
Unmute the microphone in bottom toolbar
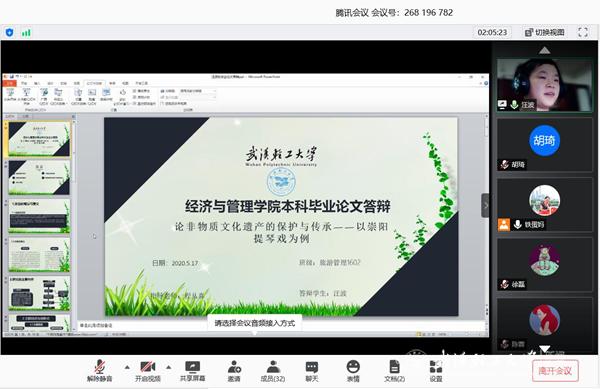[x=99, y=371]
